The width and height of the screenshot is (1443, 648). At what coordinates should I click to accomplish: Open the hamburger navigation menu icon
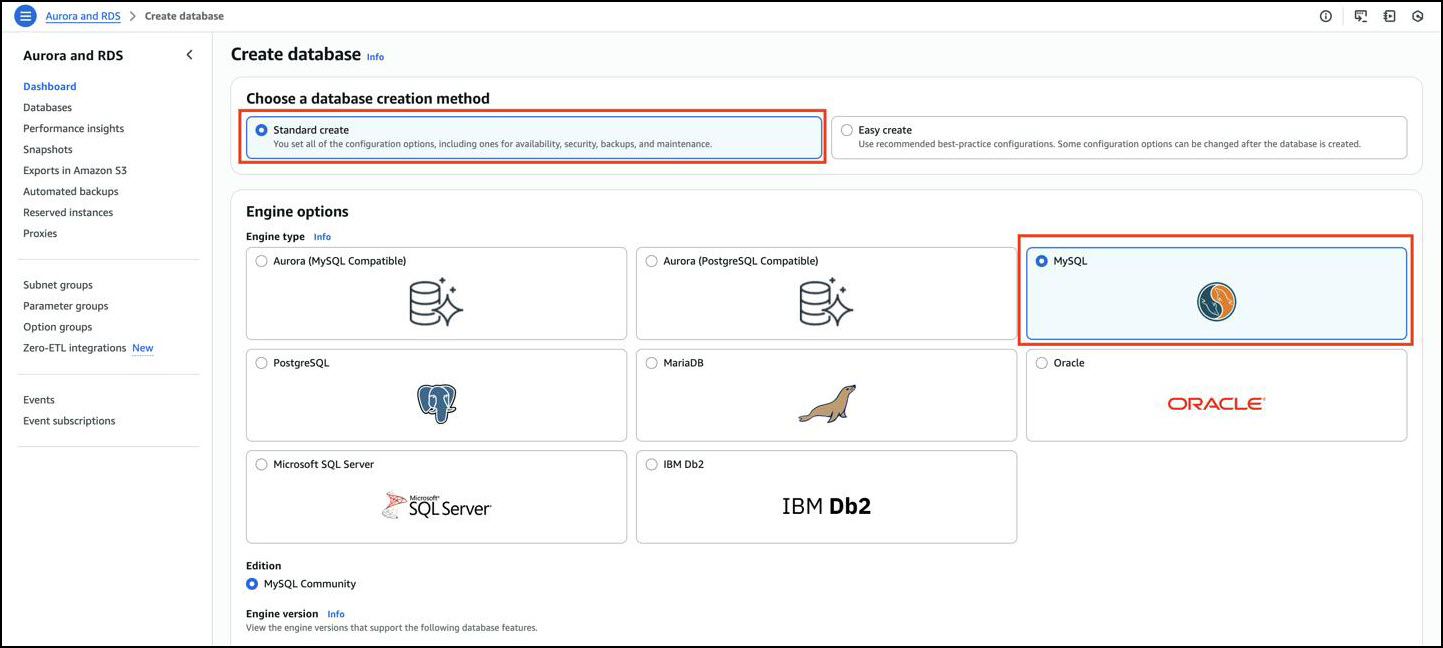tap(26, 16)
